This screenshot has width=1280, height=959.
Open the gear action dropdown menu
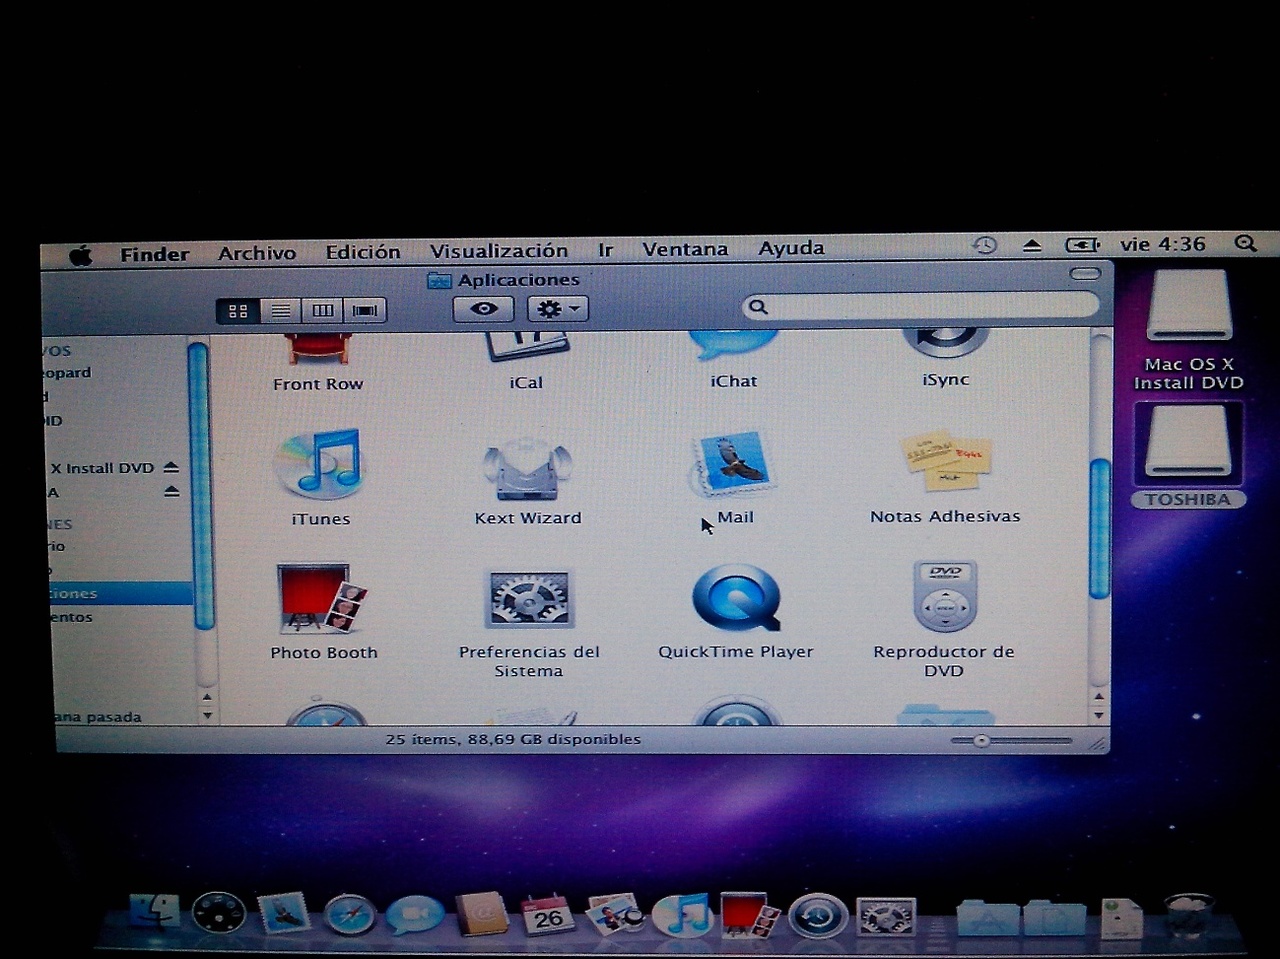pos(557,309)
